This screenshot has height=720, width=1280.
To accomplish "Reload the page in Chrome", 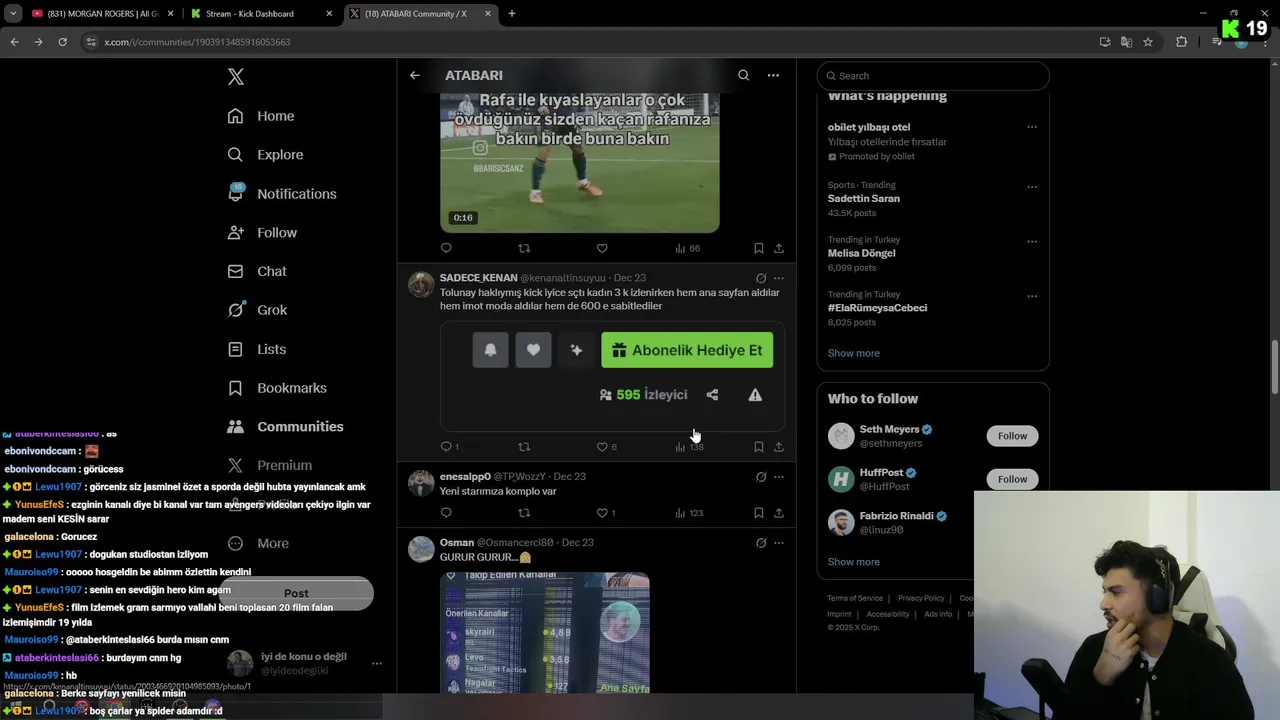I will pos(62,42).
